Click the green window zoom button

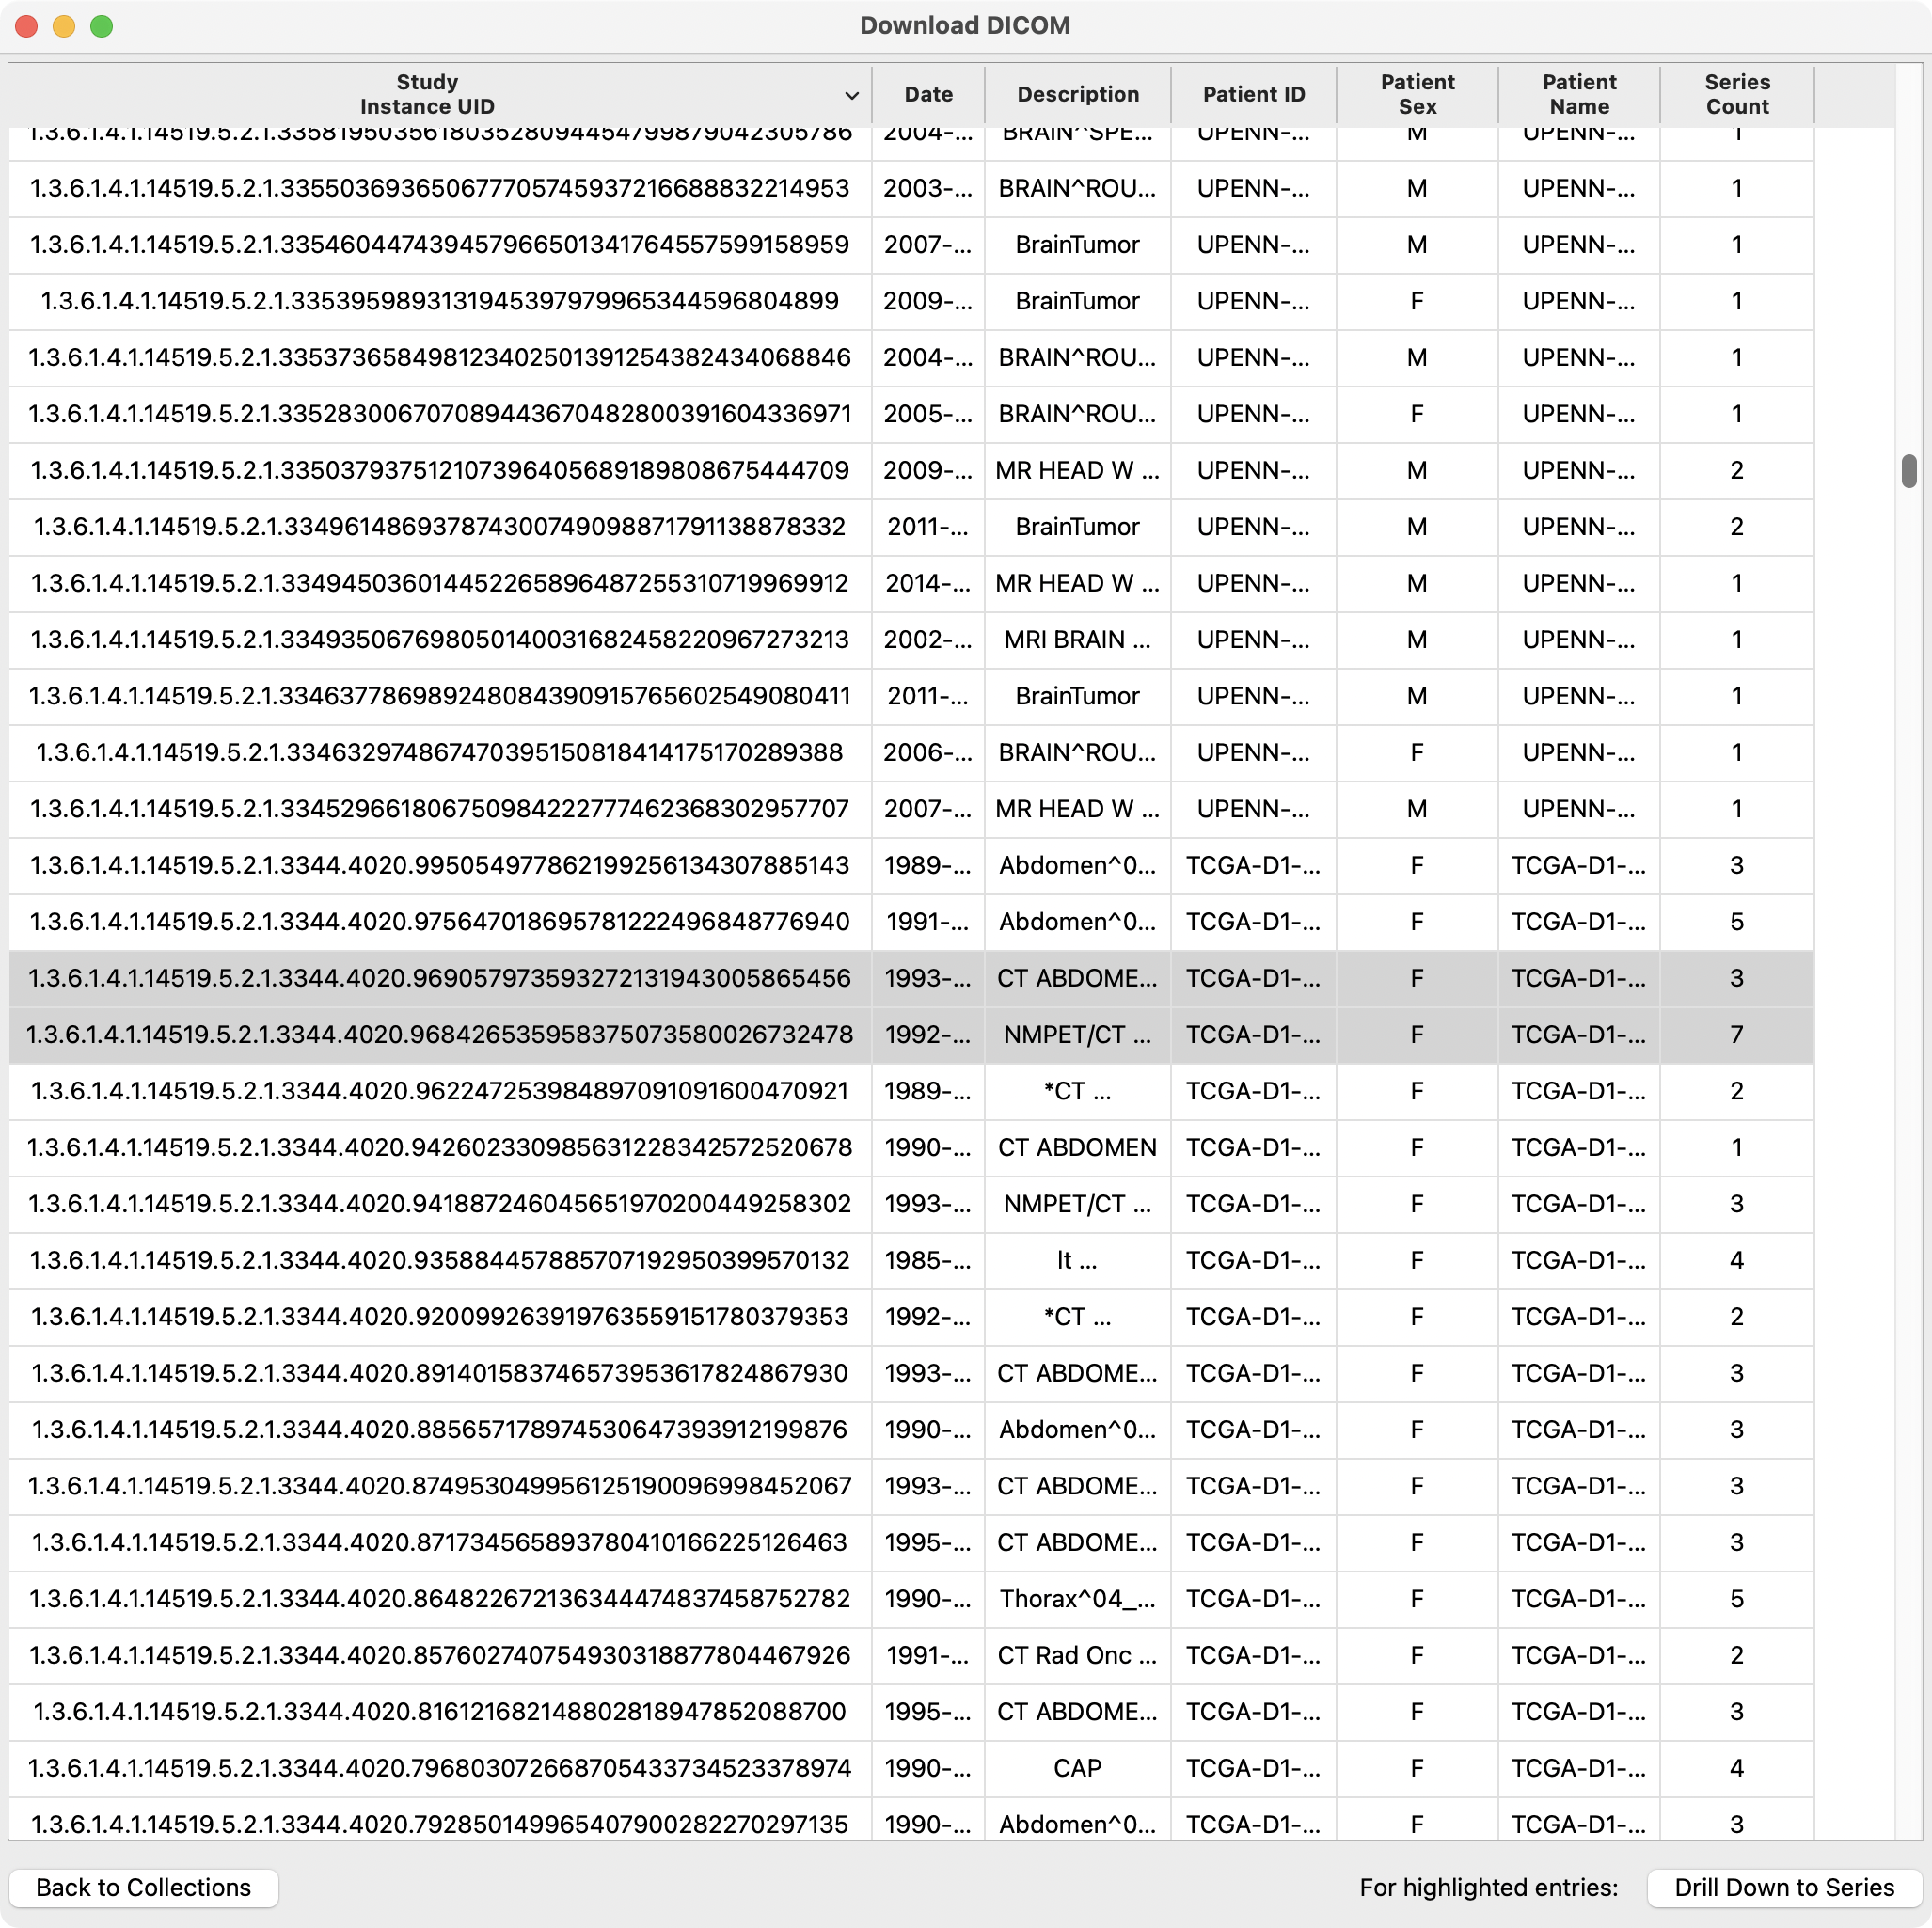101,26
